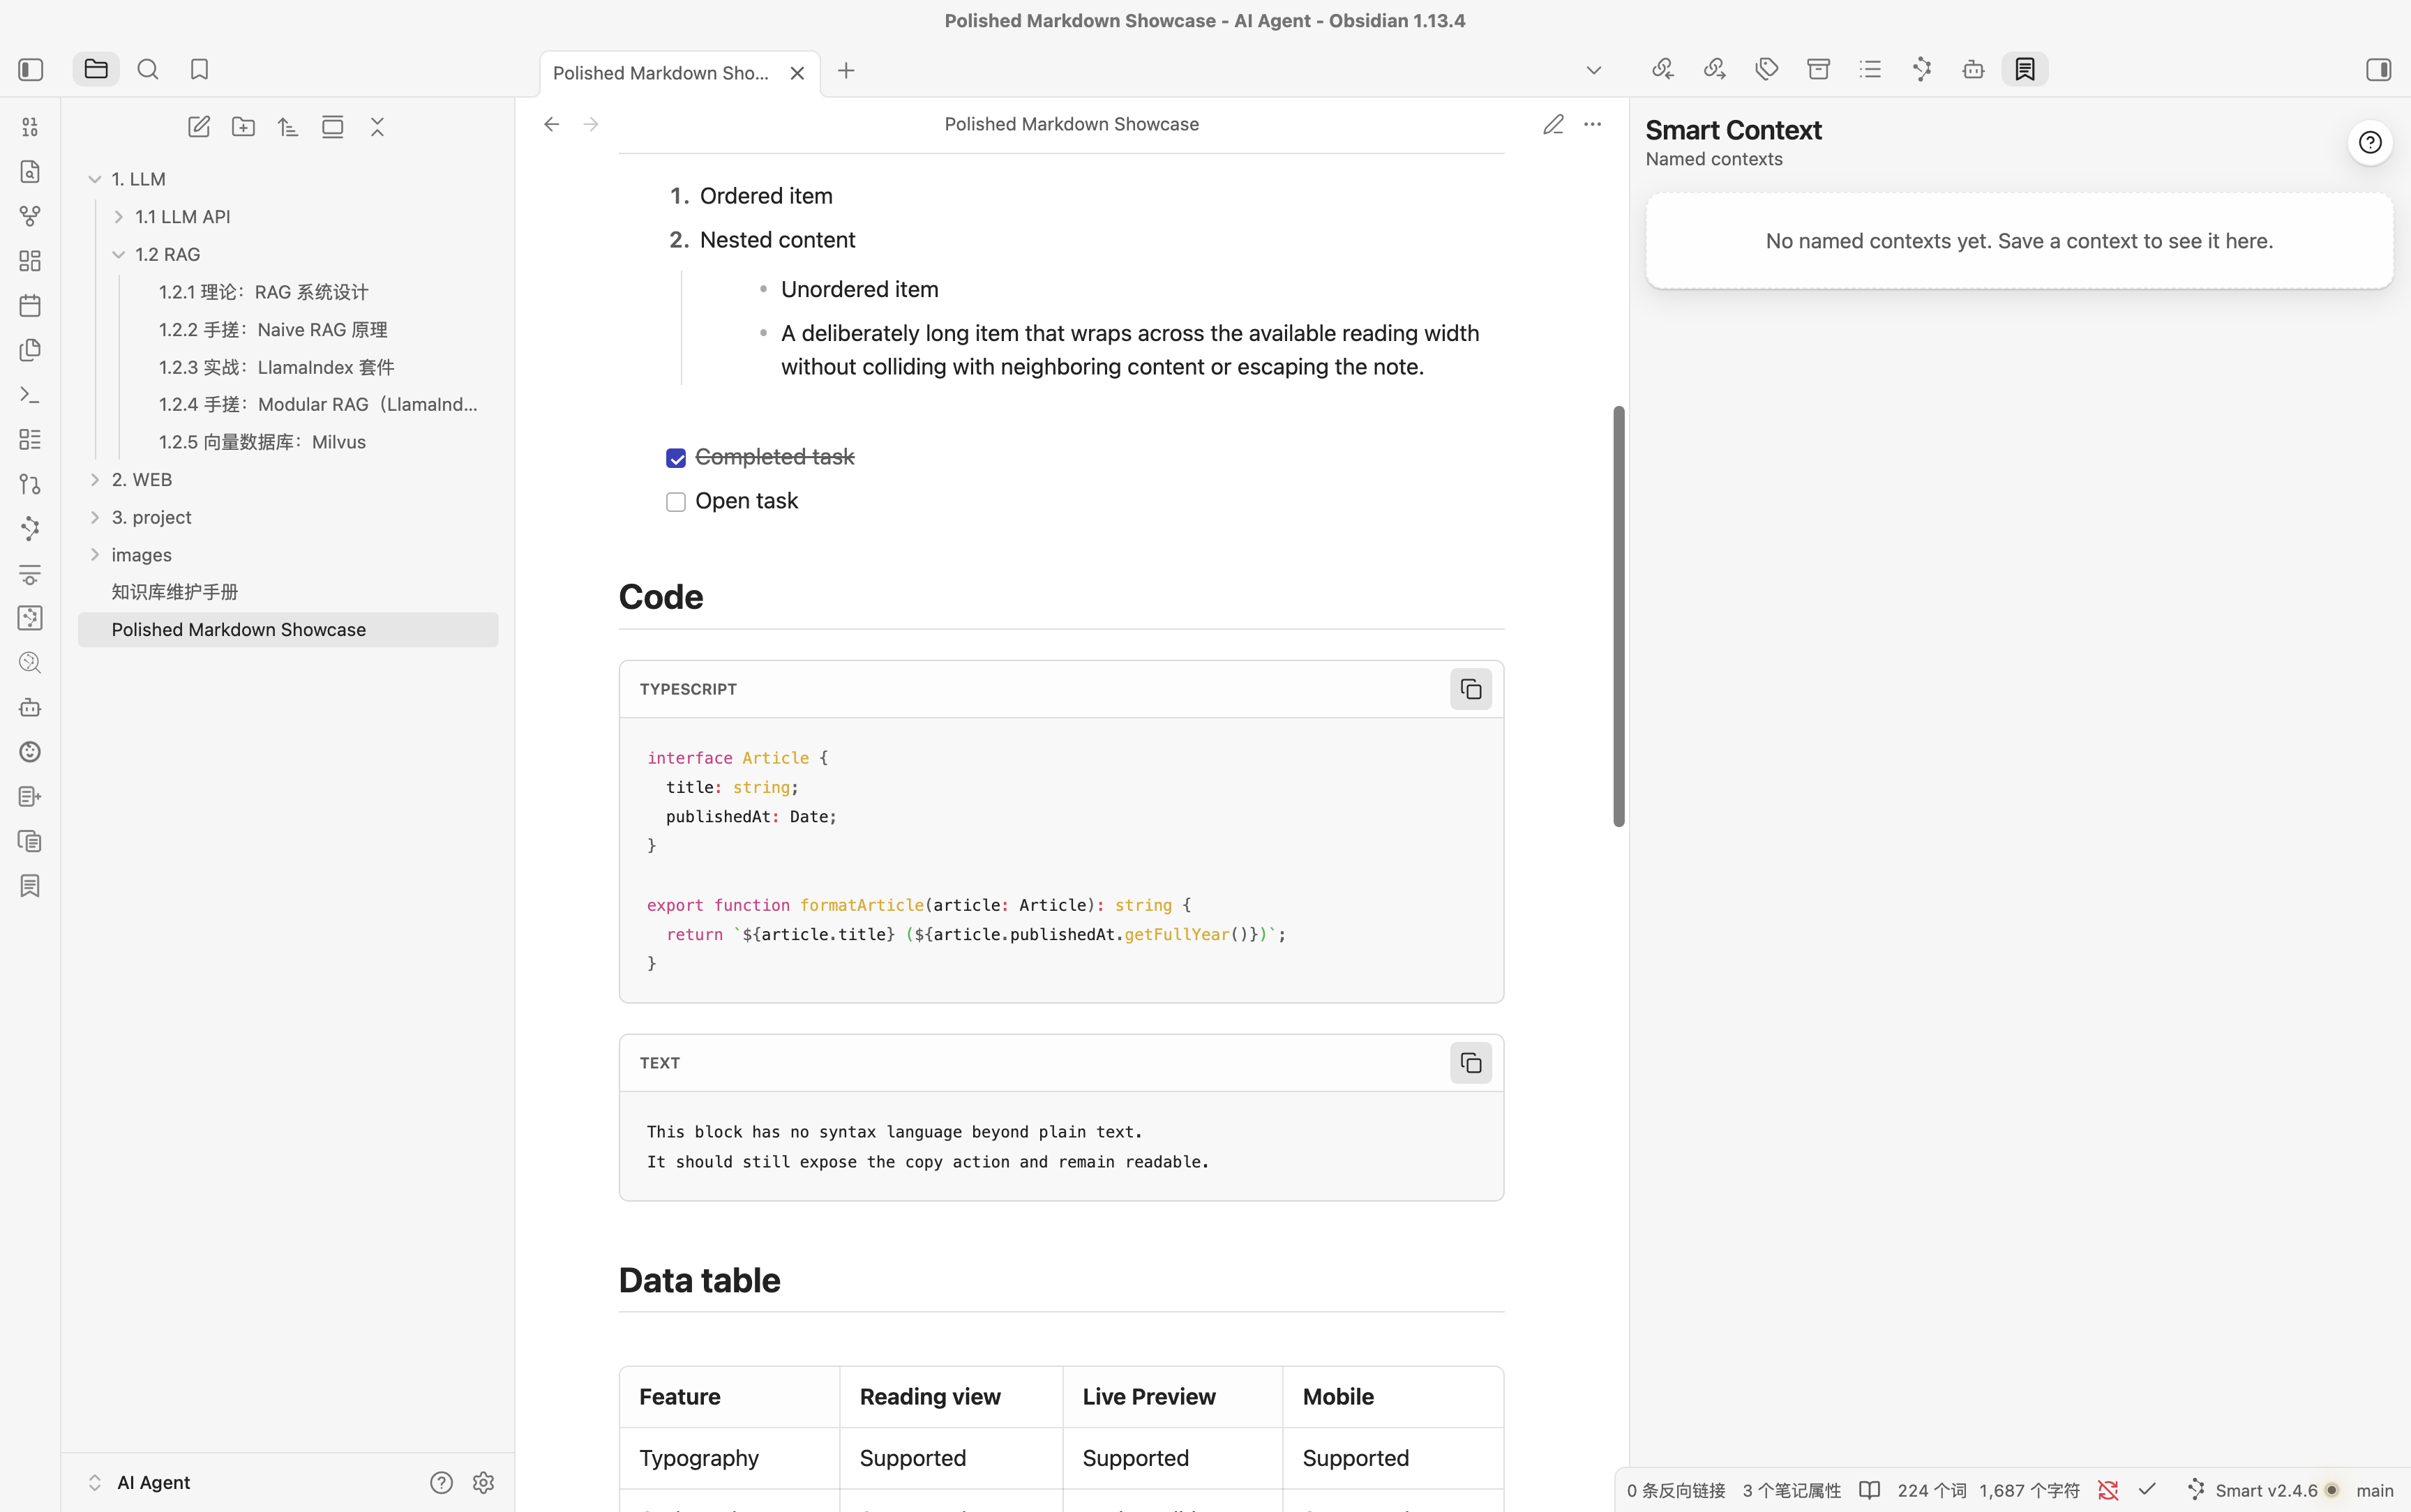This screenshot has height=1512, width=2411.
Task: Close the Polished Markdown Showcase tab
Action: click(797, 73)
